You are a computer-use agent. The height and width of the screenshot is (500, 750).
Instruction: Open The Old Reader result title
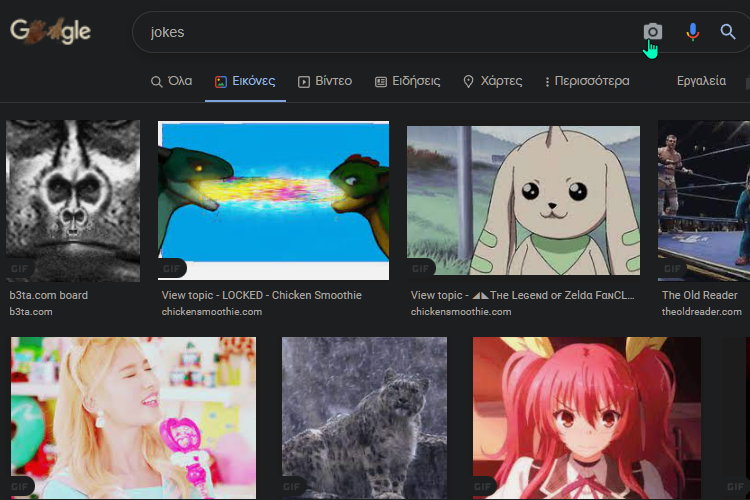[700, 295]
